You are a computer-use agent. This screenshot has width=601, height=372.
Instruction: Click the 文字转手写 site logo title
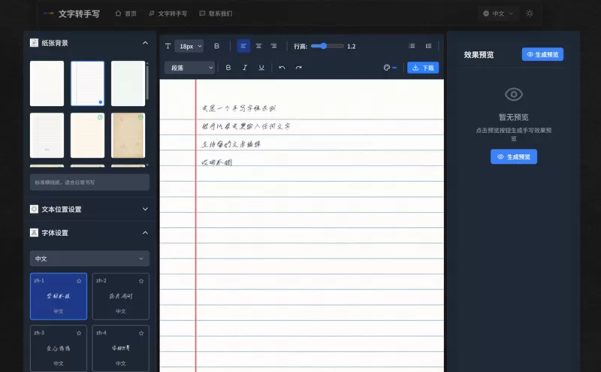pos(79,14)
